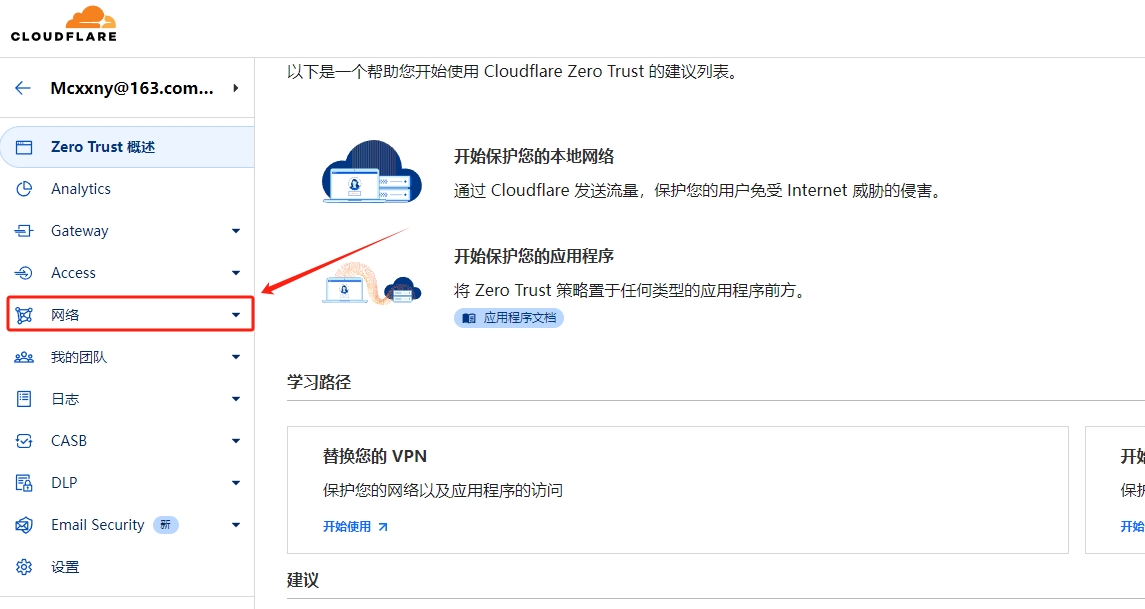Expand the DLP submenu arrow
Image resolution: width=1145 pixels, height=609 pixels.
coord(236,483)
